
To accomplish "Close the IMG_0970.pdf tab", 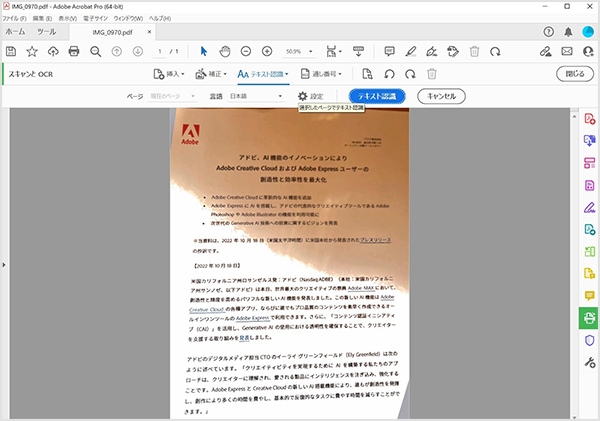I will (149, 32).
